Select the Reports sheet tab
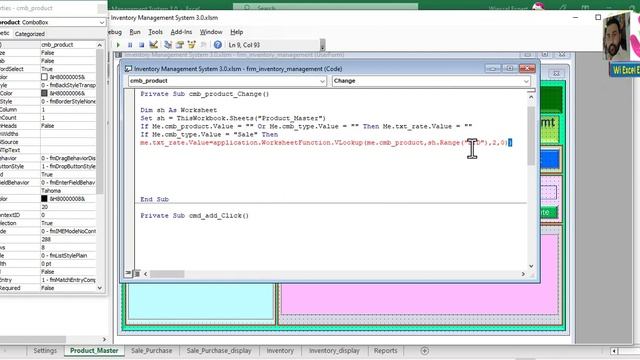 (x=385, y=351)
